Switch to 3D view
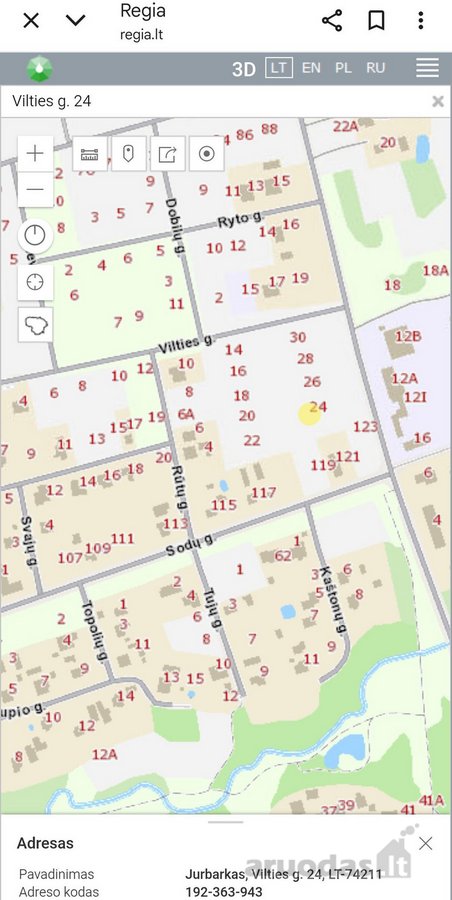Viewport: 452px width, 900px height. click(x=244, y=69)
